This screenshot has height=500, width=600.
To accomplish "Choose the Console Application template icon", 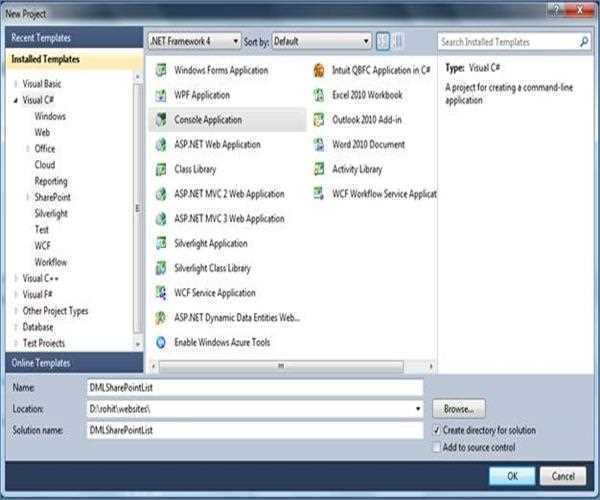I will coord(160,120).
